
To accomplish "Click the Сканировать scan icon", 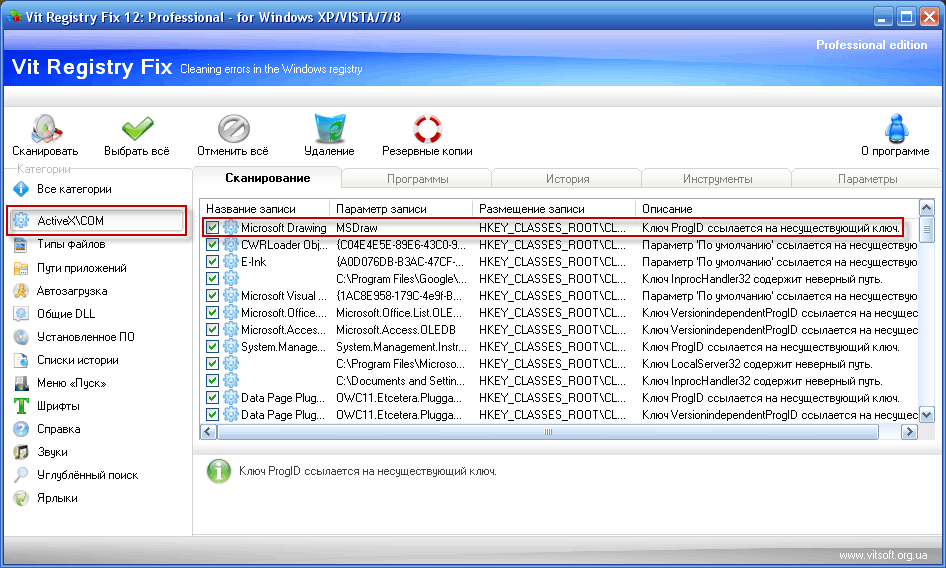I will [45, 130].
